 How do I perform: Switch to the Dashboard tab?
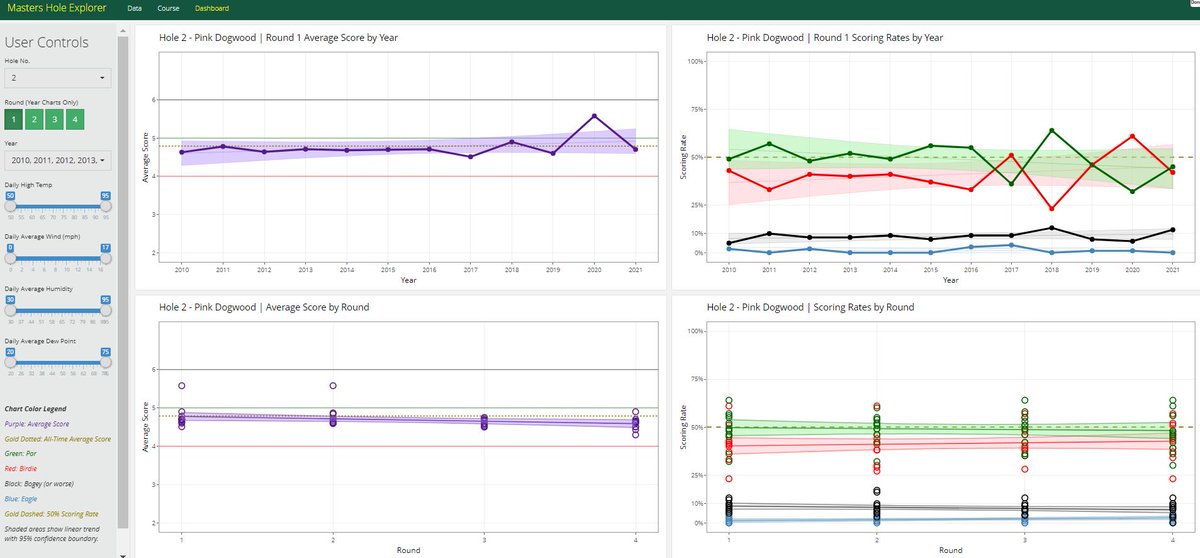[211, 8]
